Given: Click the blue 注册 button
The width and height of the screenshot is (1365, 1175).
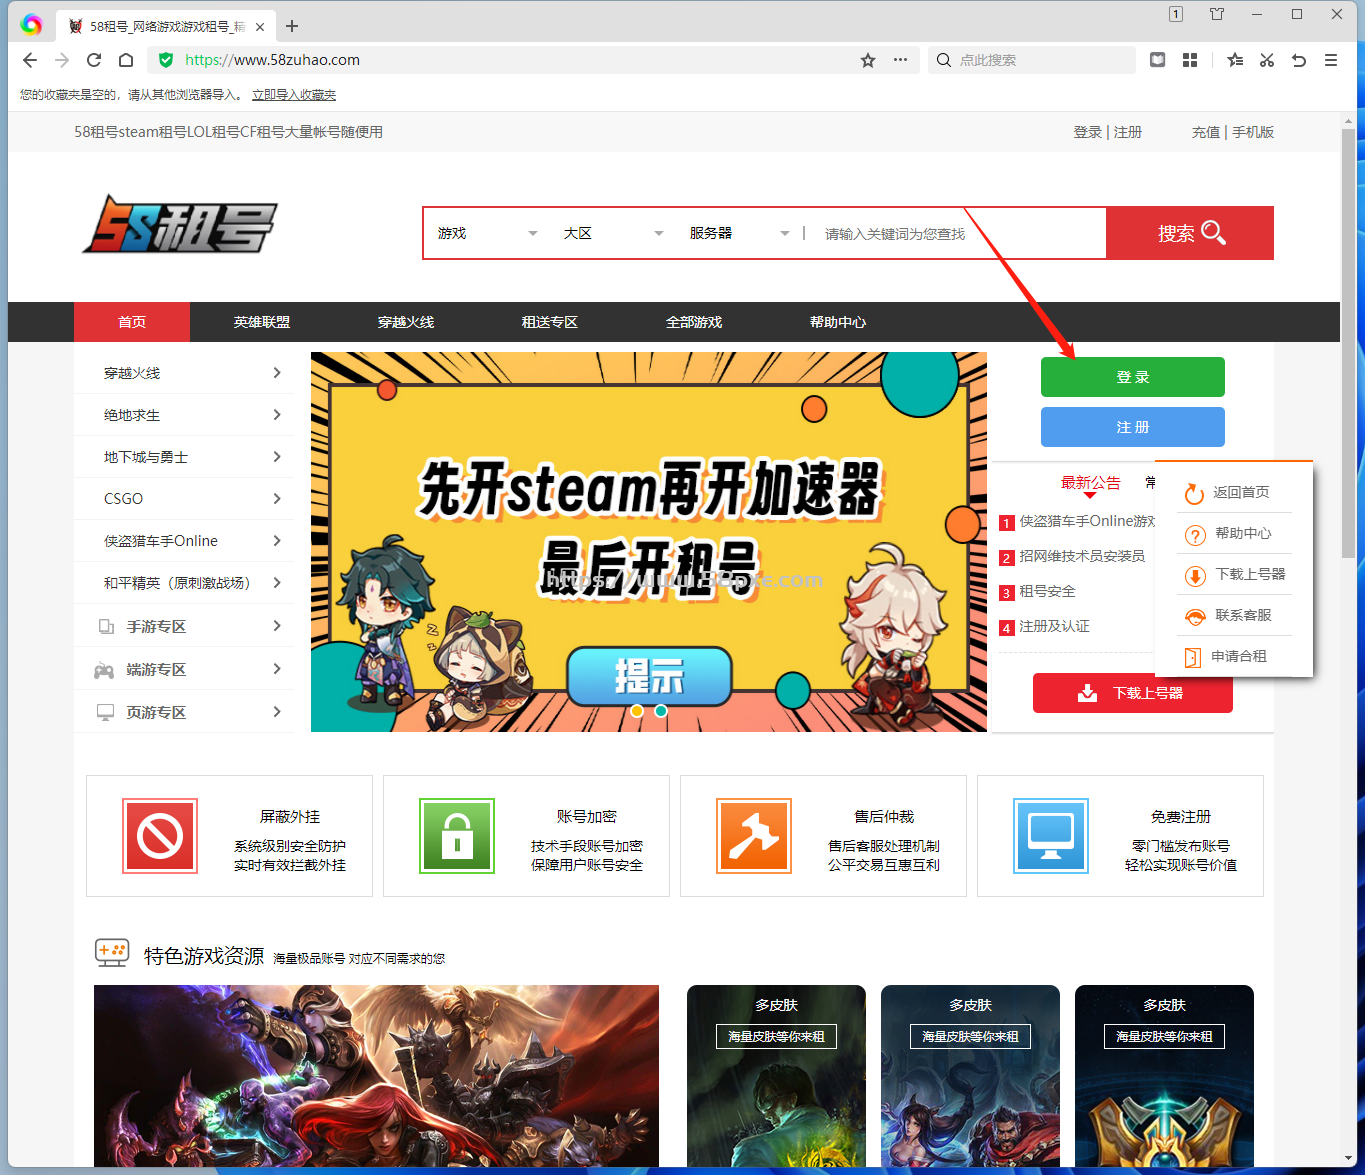Looking at the screenshot, I should click(1133, 427).
